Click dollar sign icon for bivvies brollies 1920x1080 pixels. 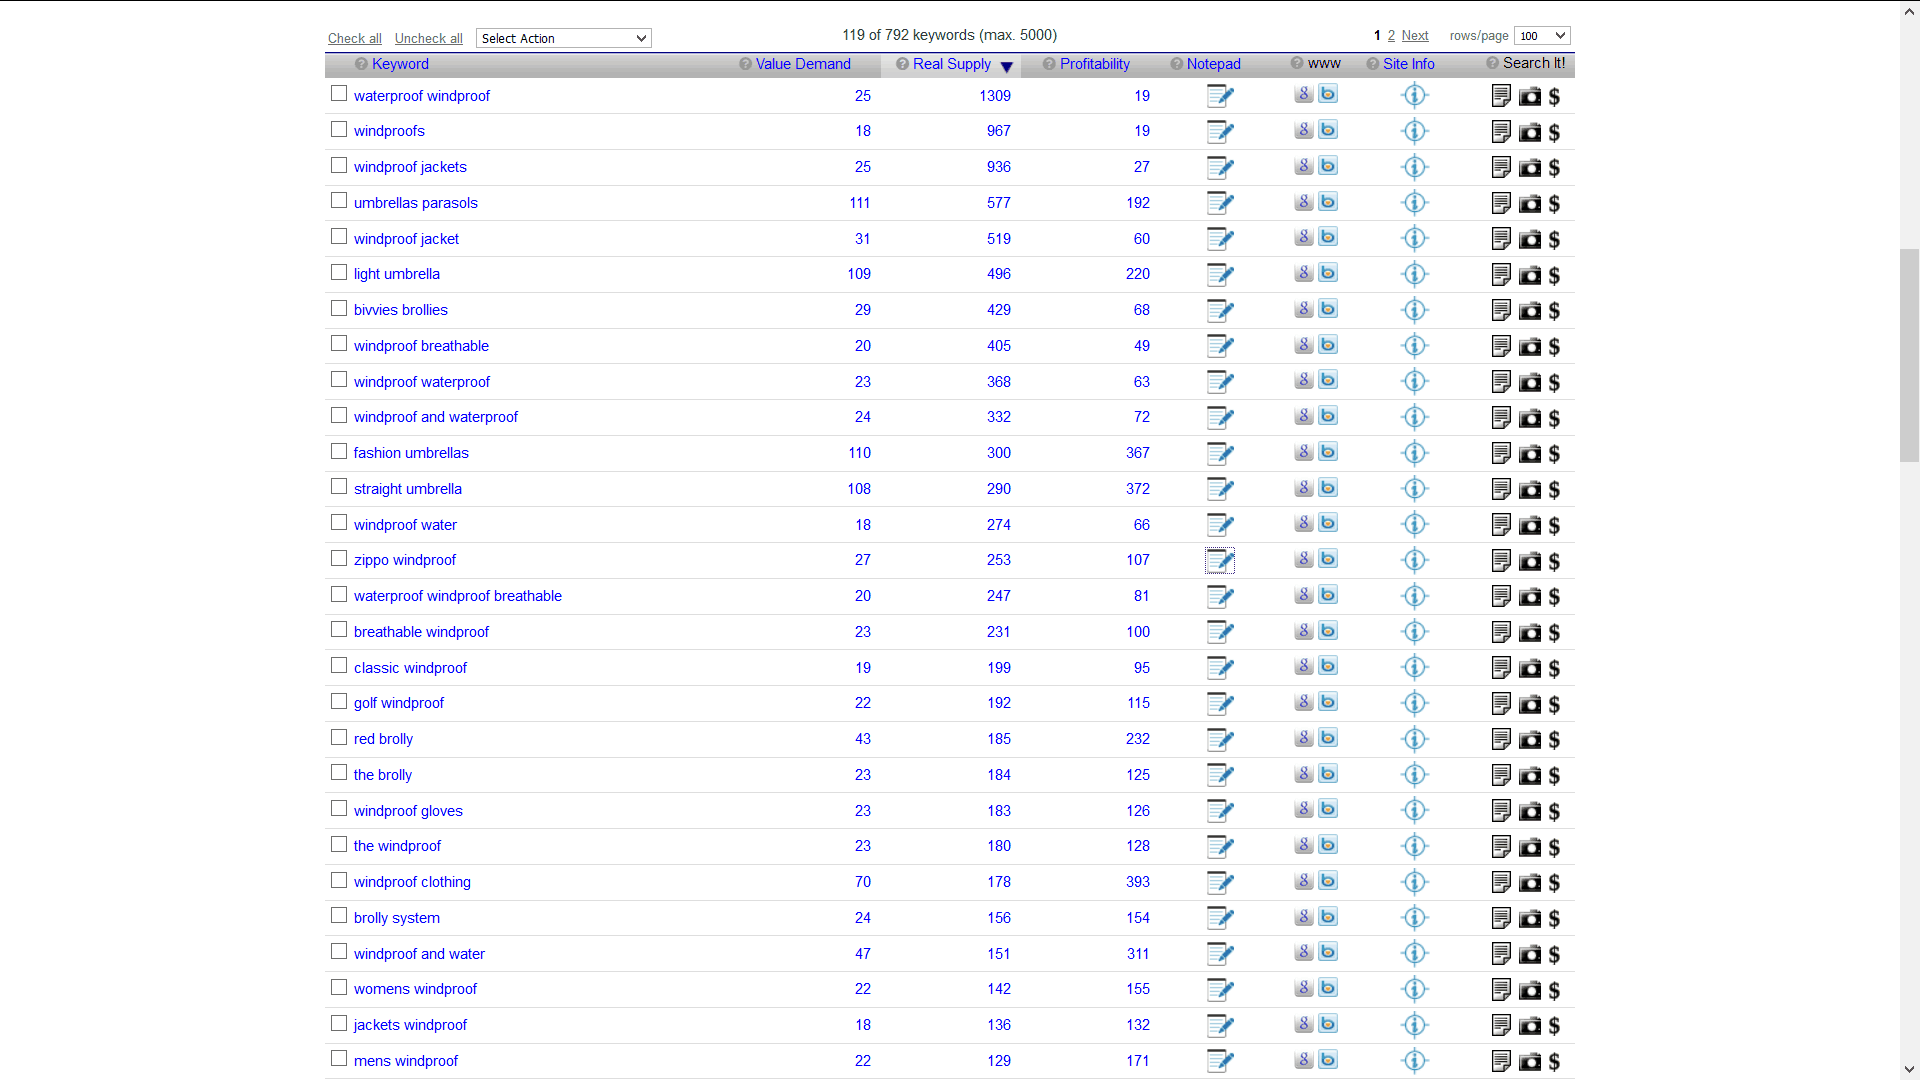1554,311
